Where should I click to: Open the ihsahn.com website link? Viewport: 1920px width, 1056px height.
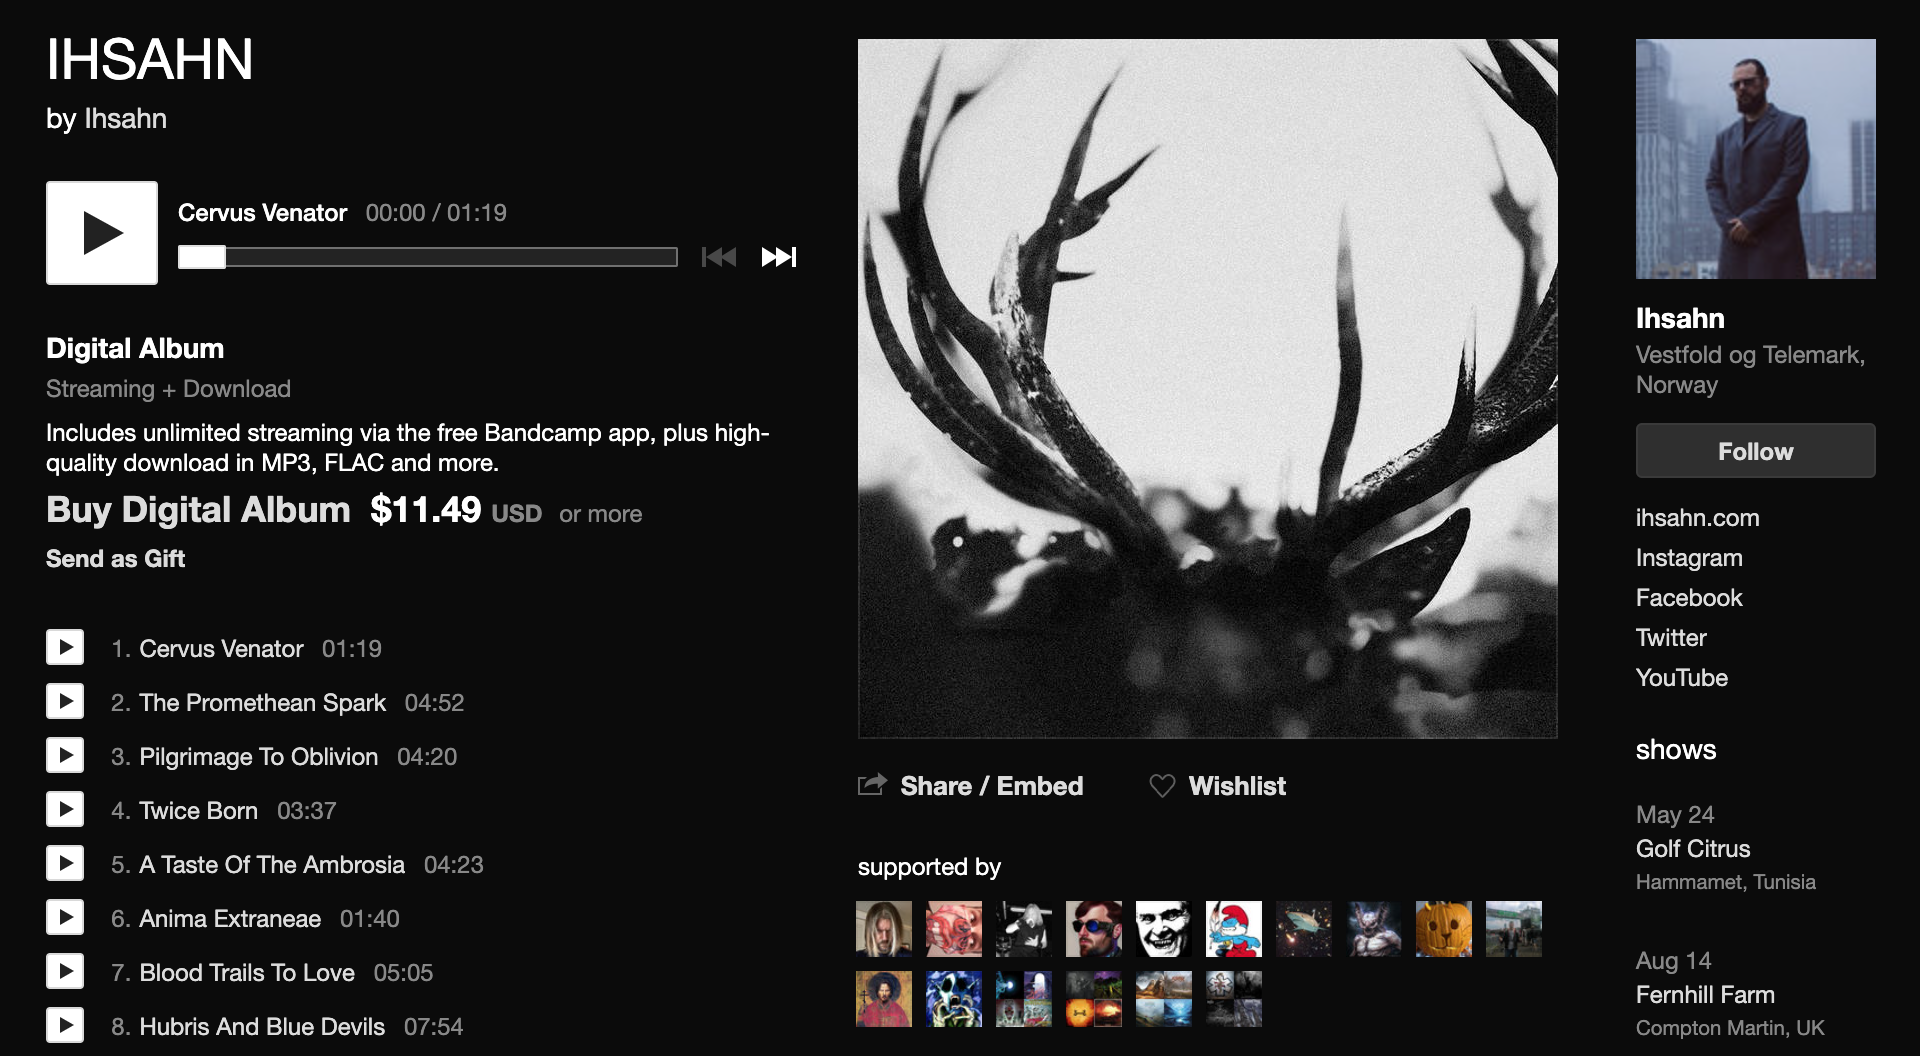tap(1697, 518)
